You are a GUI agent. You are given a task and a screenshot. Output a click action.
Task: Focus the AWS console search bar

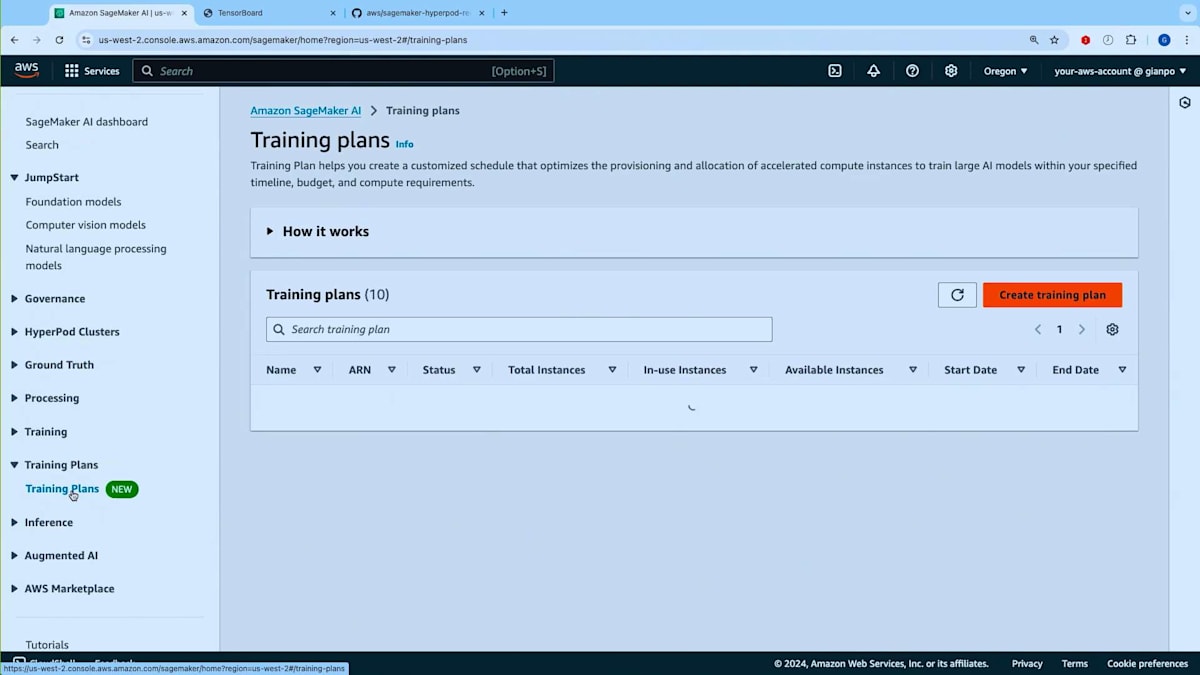(x=343, y=71)
